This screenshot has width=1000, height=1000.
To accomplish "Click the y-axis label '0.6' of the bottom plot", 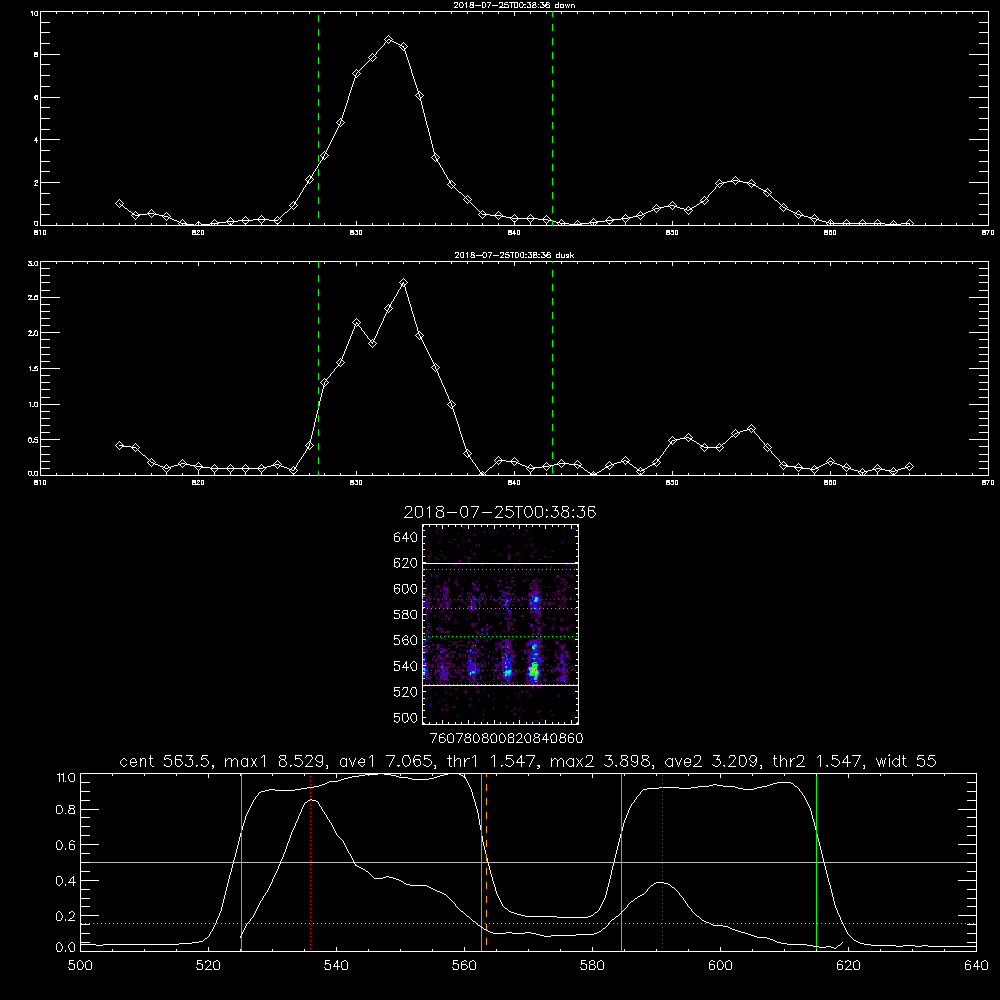I will pyautogui.click(x=65, y=845).
